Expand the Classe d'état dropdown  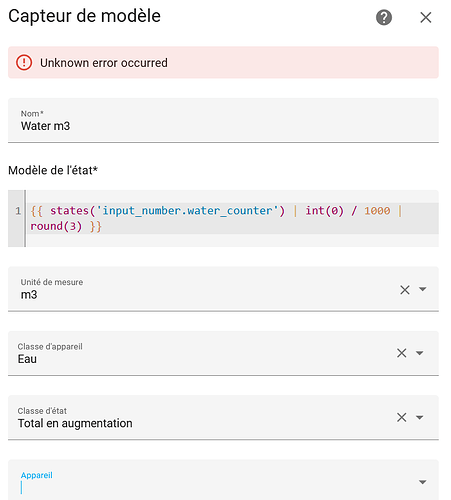tap(420, 417)
